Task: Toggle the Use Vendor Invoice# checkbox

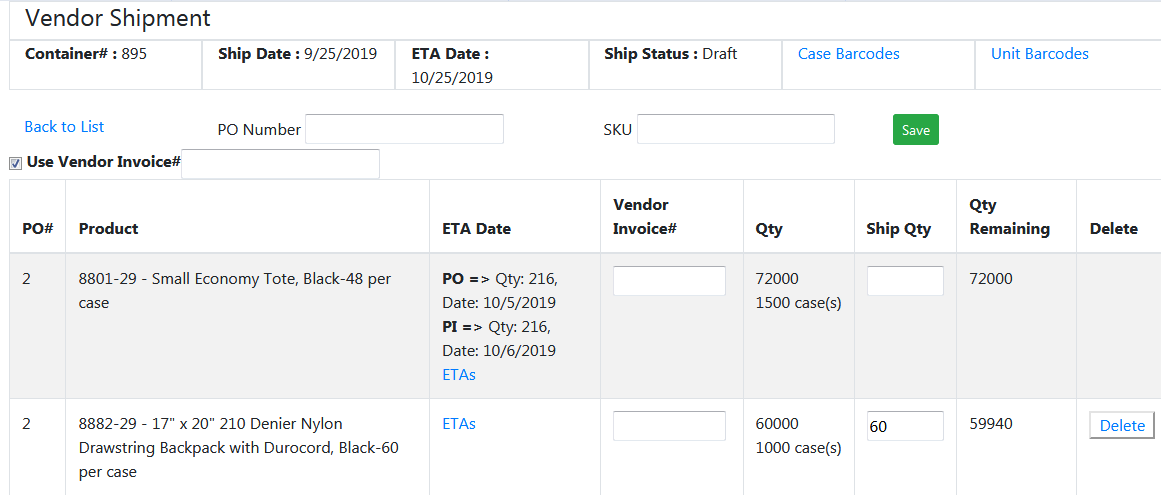Action: pos(15,163)
